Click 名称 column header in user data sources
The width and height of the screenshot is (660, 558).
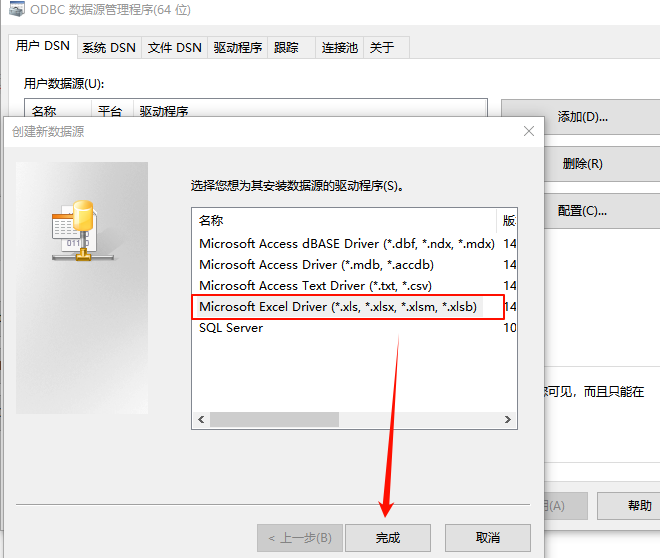[58, 110]
